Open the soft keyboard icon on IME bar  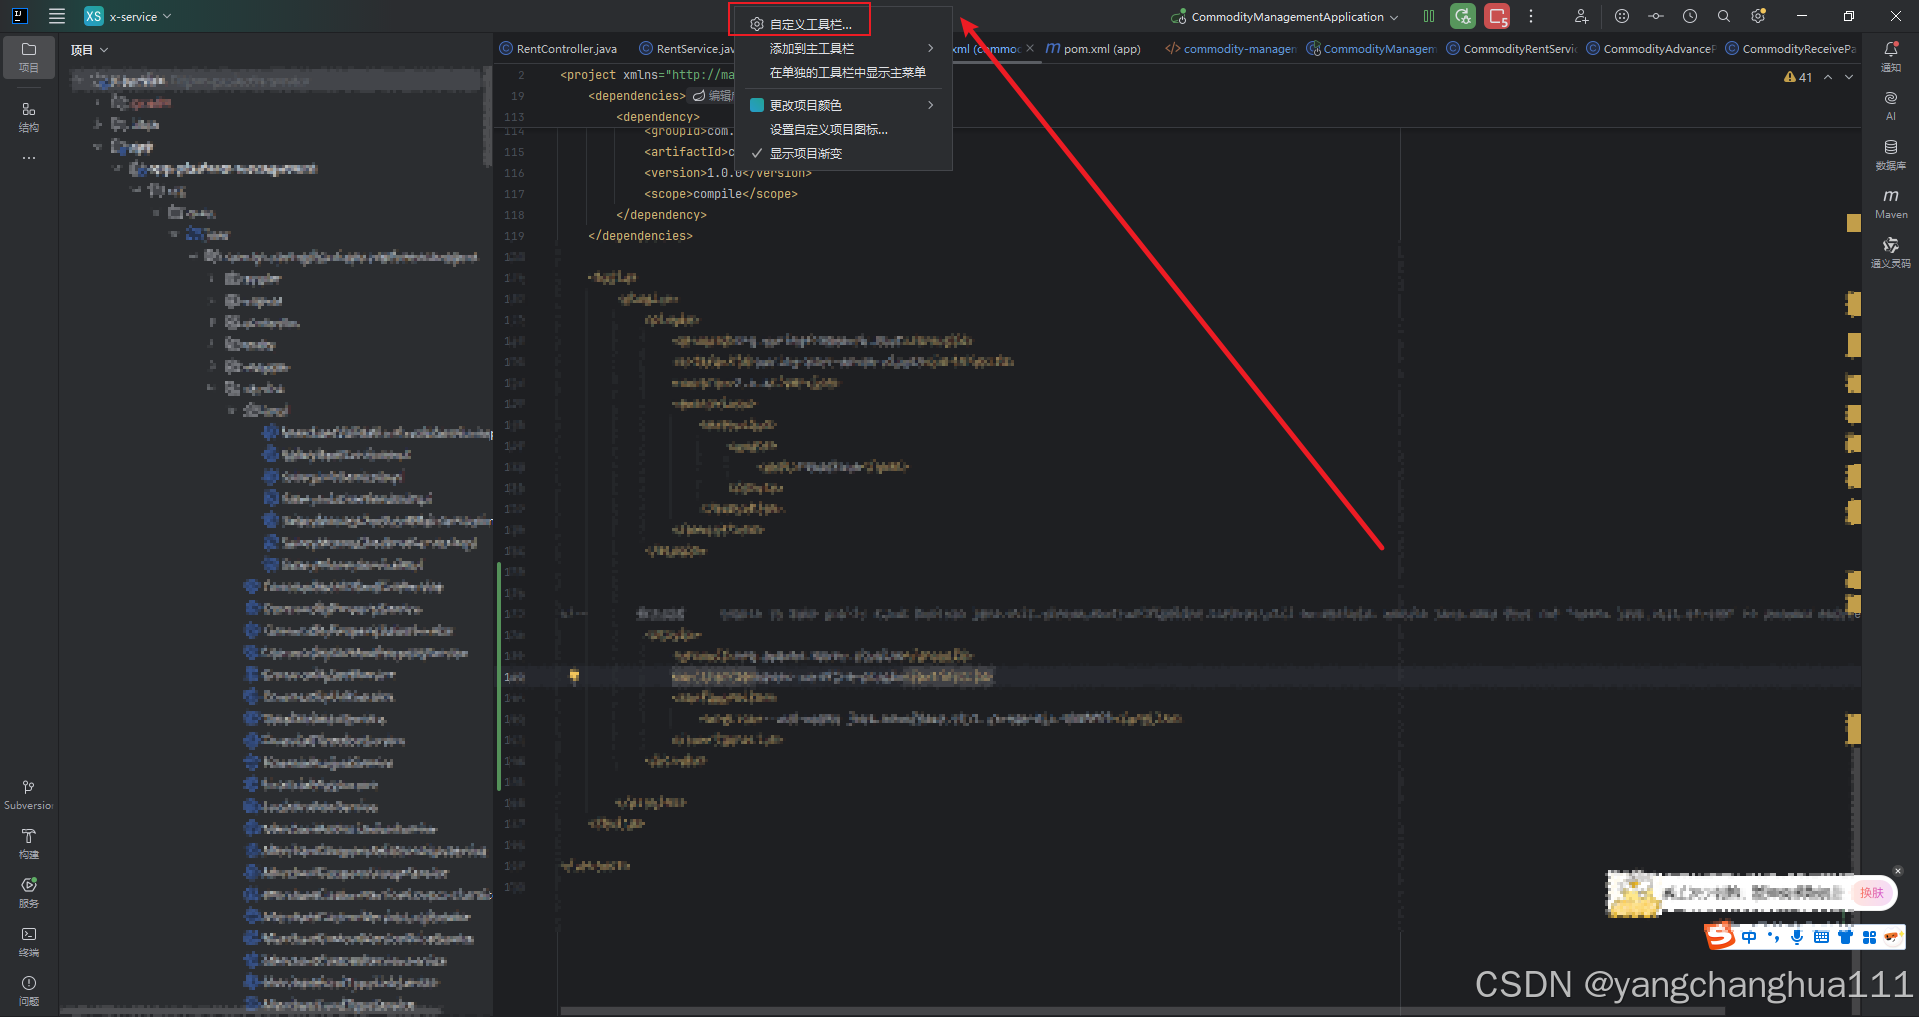pos(1821,937)
